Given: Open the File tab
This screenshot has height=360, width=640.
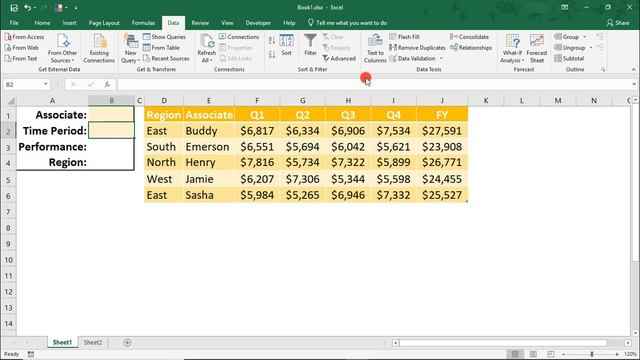Looking at the screenshot, I should pyautogui.click(x=14, y=23).
